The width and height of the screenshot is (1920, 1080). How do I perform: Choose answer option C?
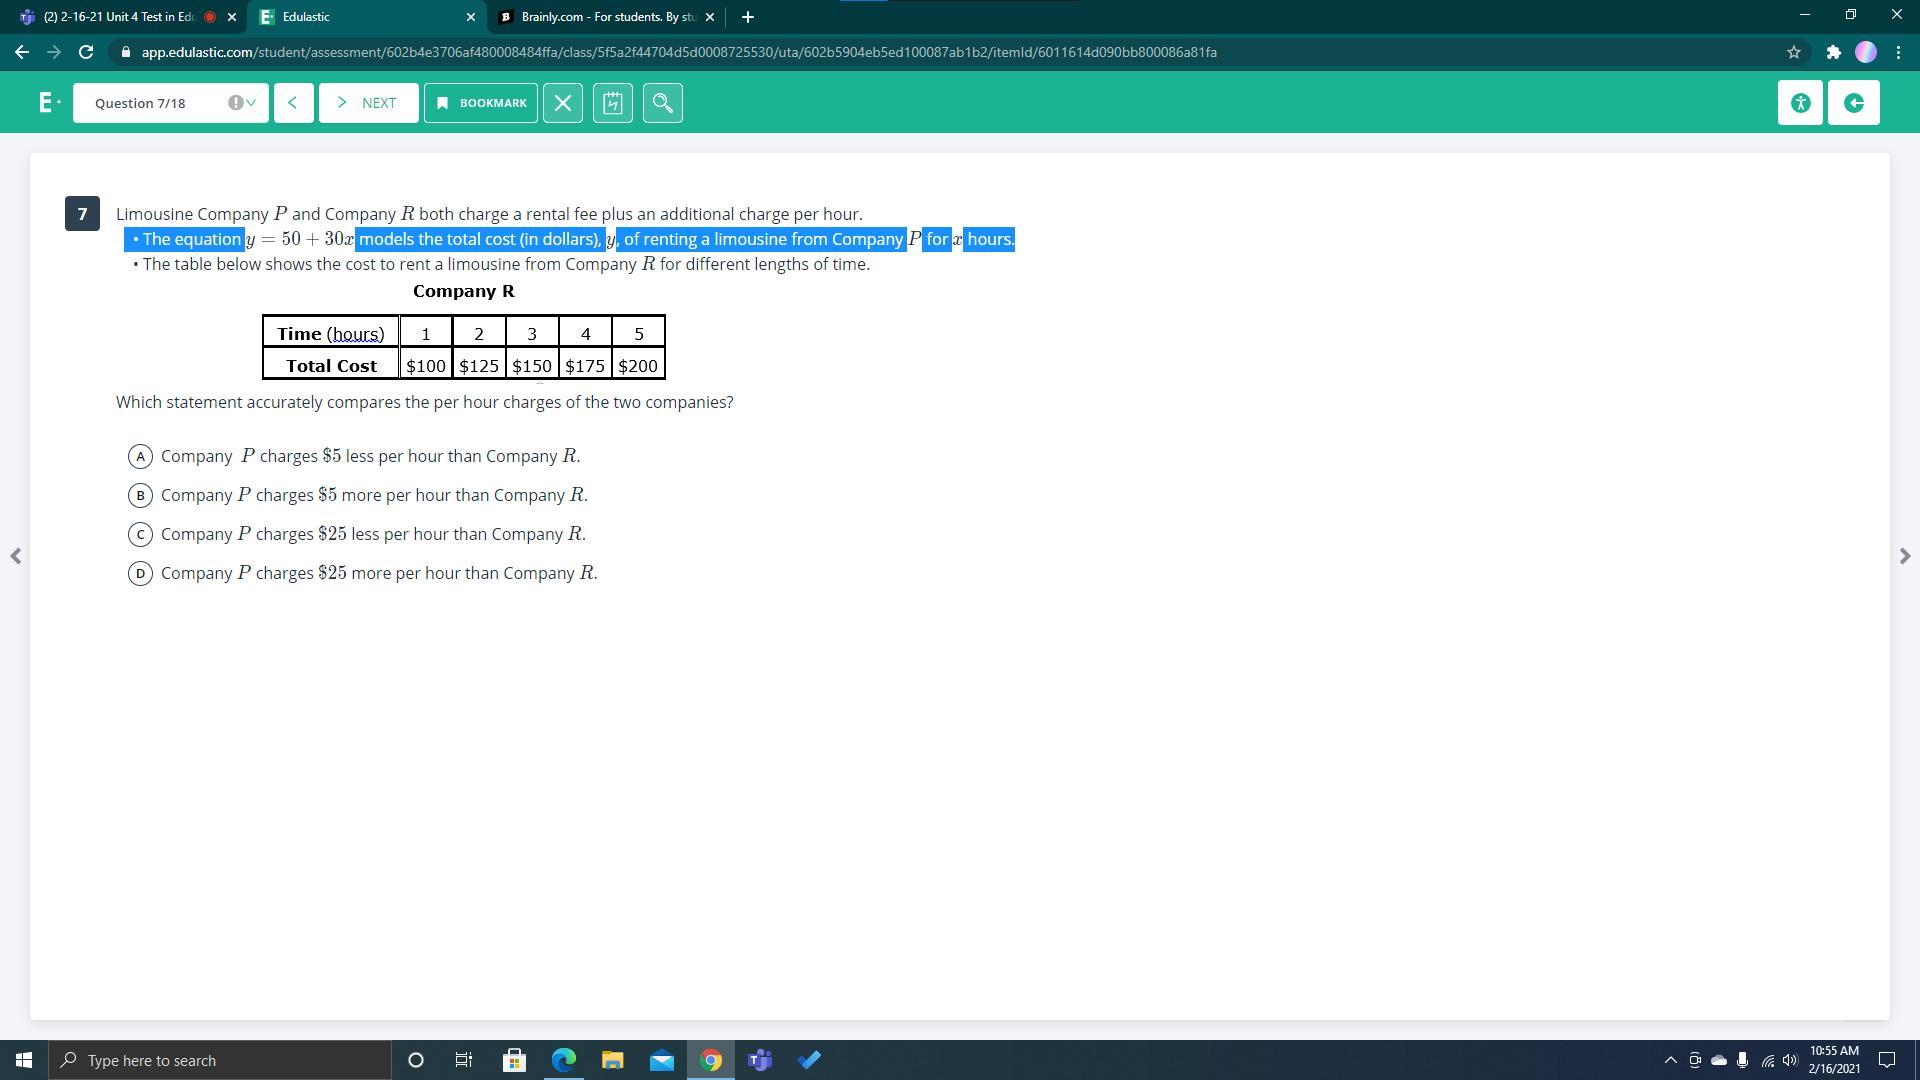tap(140, 535)
